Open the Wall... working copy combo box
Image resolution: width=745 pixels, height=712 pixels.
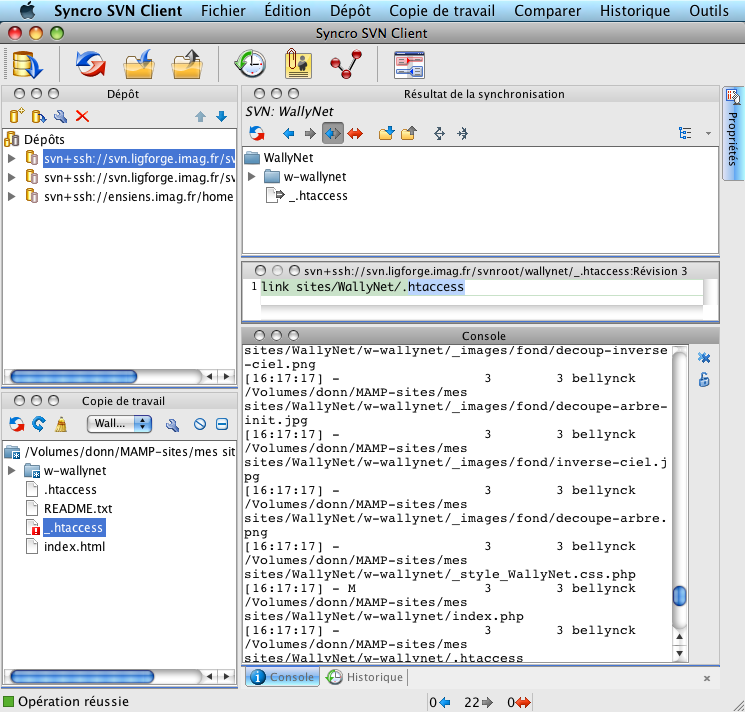[x=119, y=424]
